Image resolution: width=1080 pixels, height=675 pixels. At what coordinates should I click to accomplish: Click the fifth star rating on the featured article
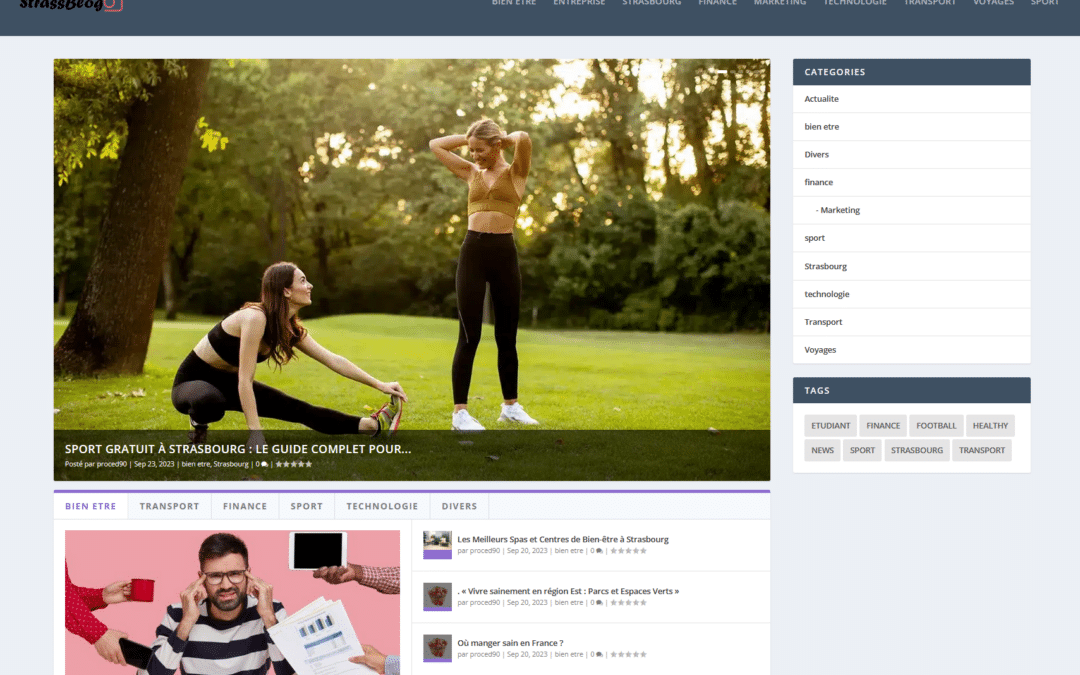point(307,465)
